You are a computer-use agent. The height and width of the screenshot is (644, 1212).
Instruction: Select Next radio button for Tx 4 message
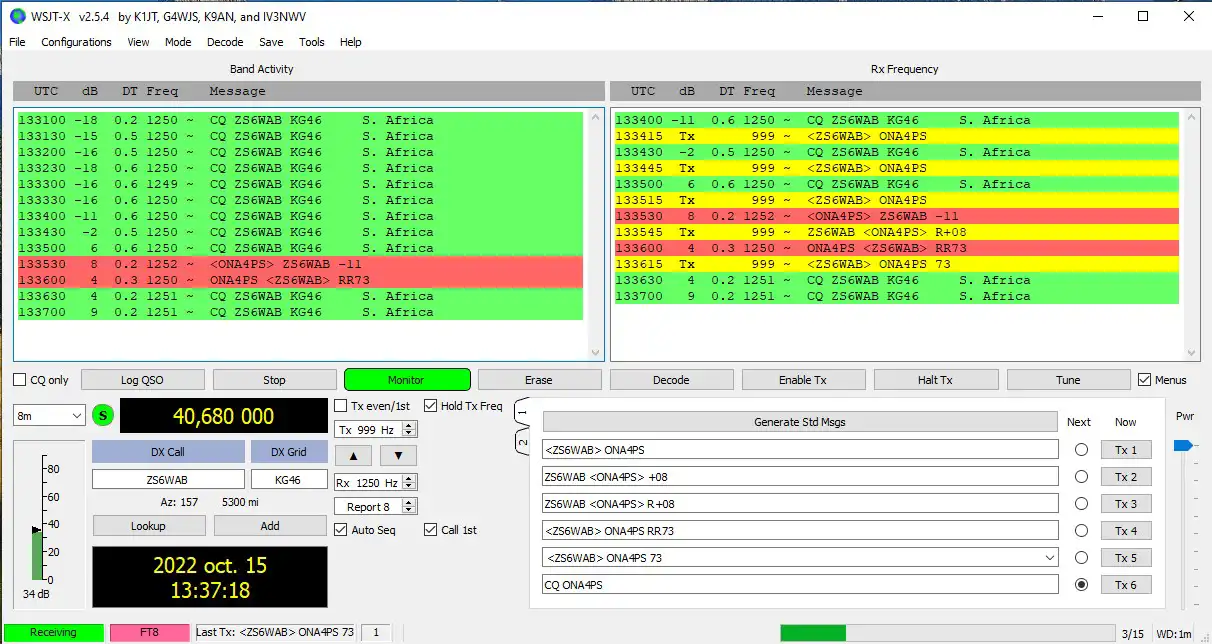point(1081,531)
